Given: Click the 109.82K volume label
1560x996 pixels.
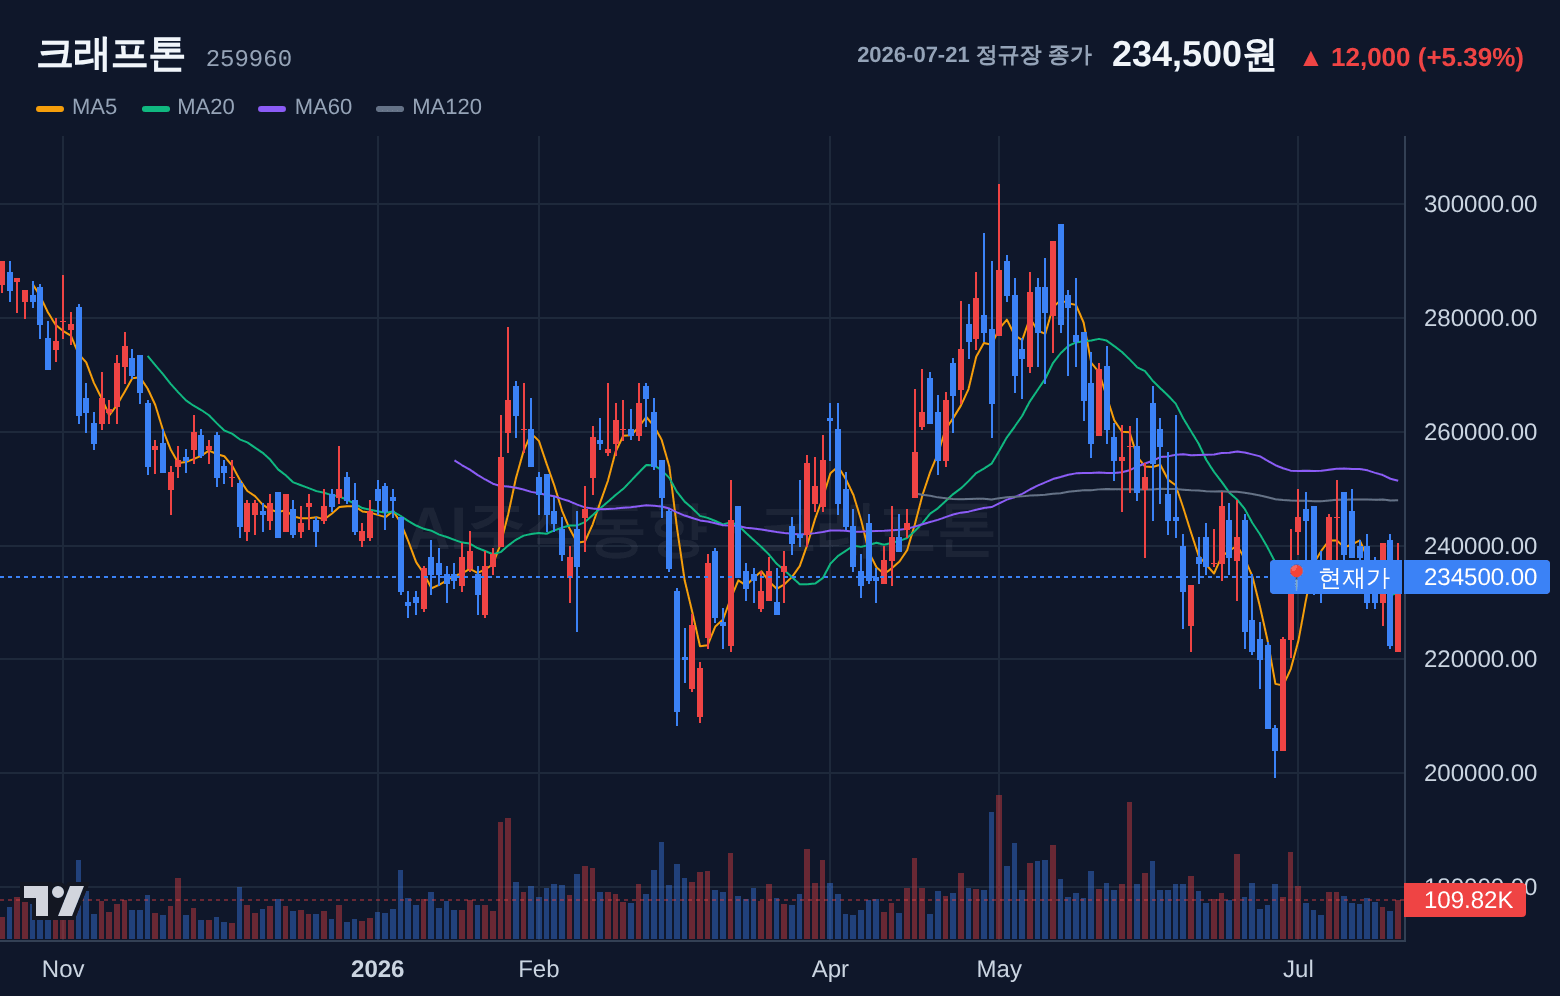Looking at the screenshot, I should pos(1465,900).
